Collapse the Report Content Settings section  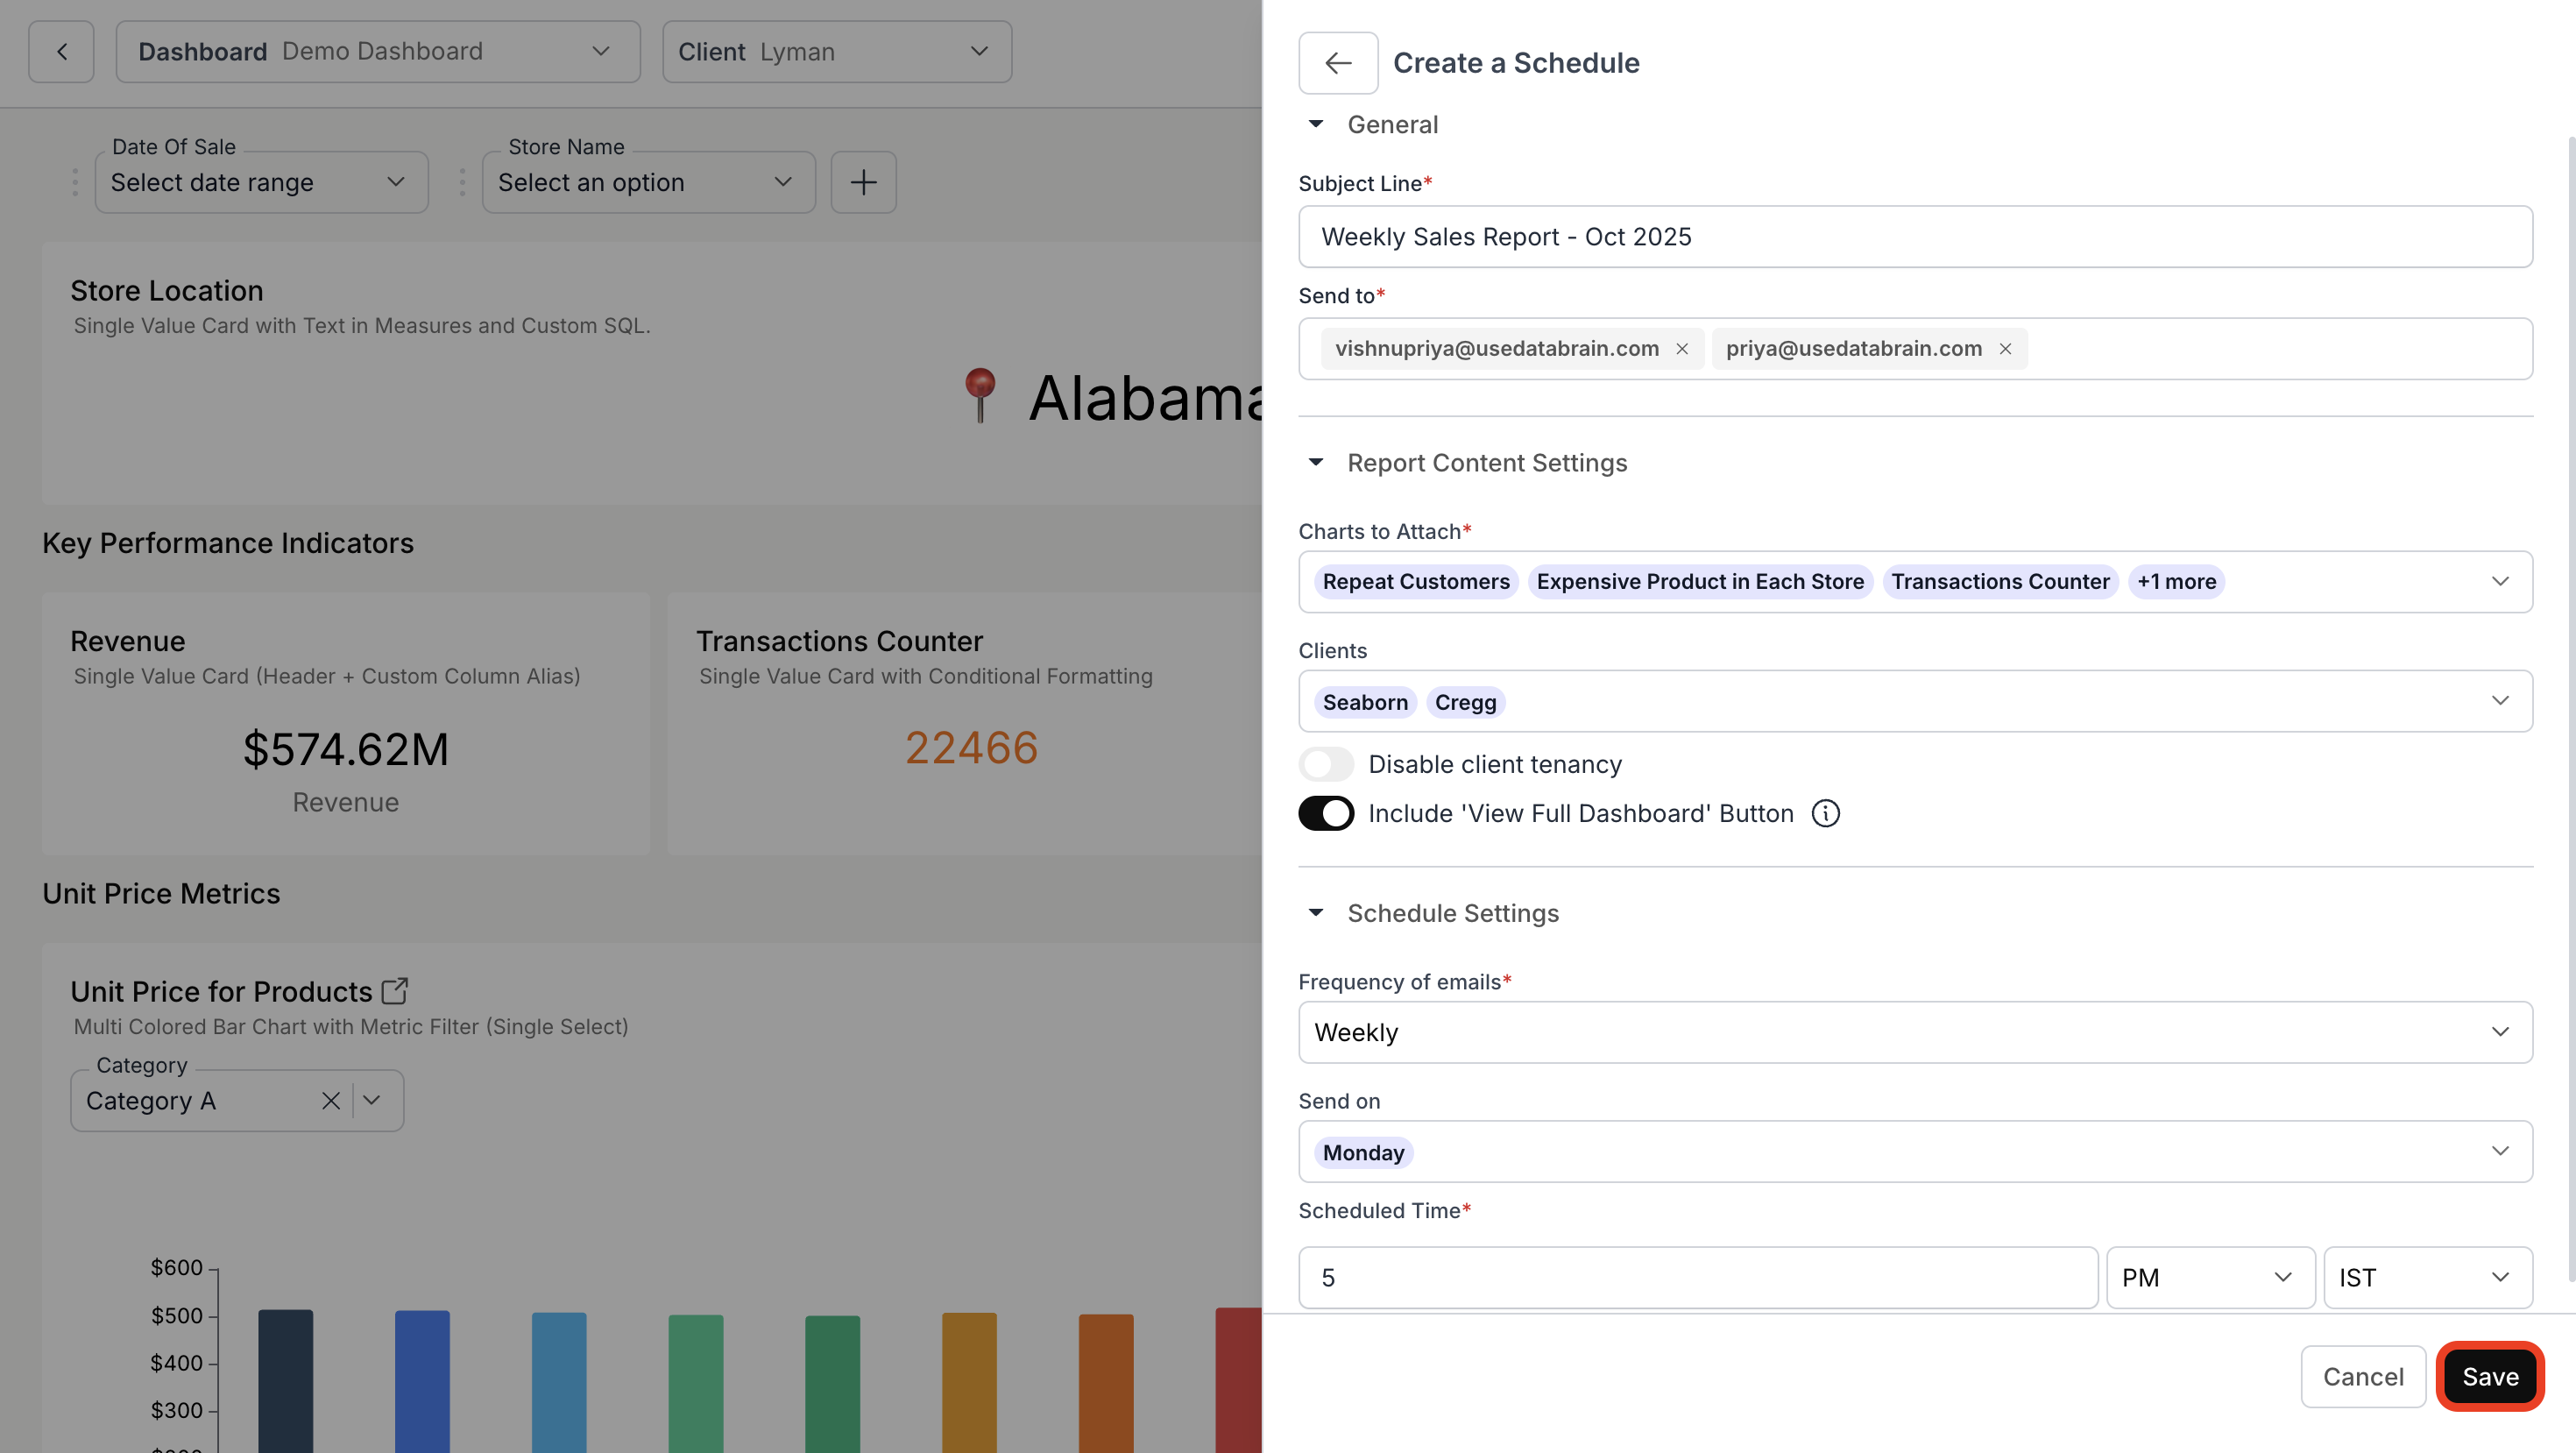point(1316,463)
